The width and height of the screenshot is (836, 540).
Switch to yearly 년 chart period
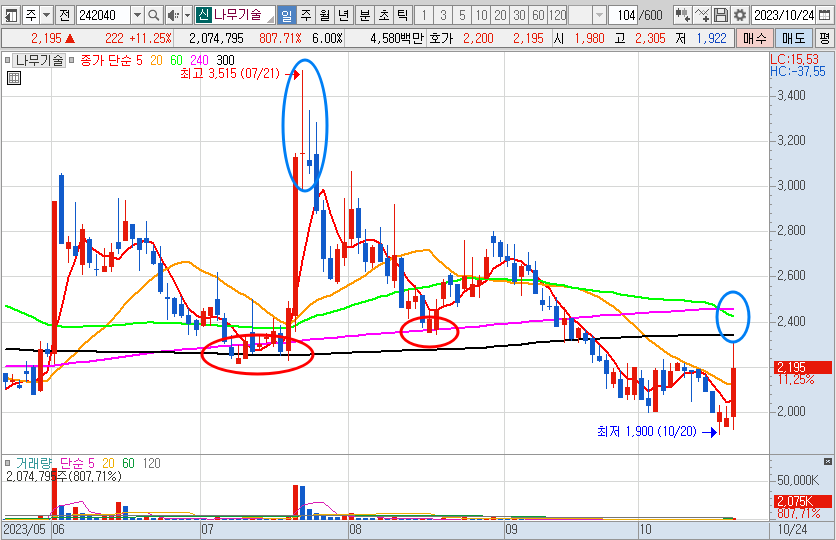click(344, 15)
